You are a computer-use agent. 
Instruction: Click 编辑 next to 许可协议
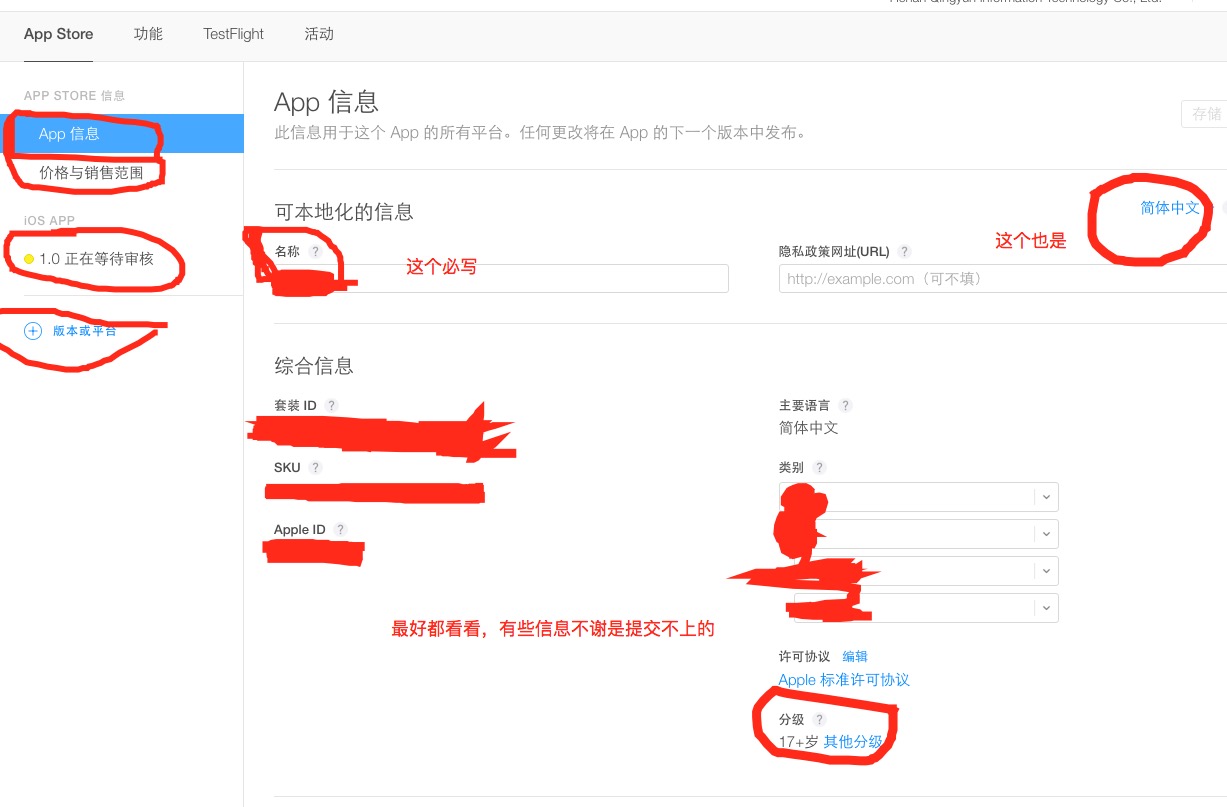(855, 657)
